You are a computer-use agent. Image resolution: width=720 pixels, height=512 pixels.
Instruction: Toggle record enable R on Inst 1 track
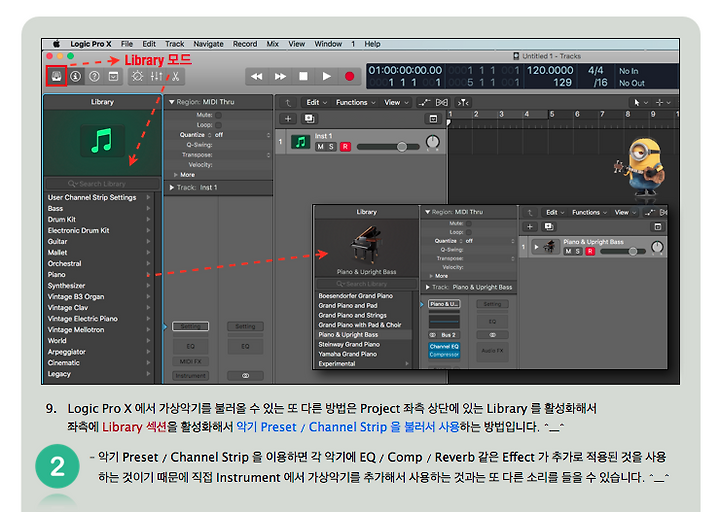click(345, 146)
